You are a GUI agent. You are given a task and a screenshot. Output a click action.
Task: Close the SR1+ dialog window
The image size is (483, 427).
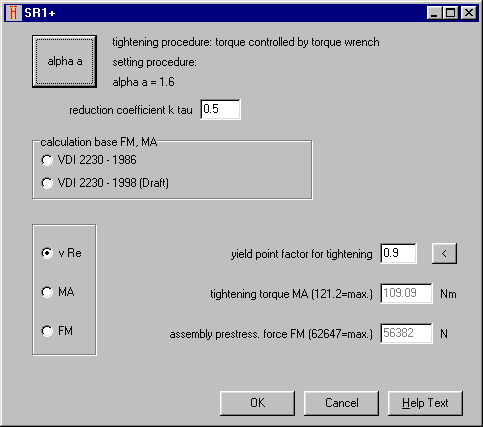[469, 13]
